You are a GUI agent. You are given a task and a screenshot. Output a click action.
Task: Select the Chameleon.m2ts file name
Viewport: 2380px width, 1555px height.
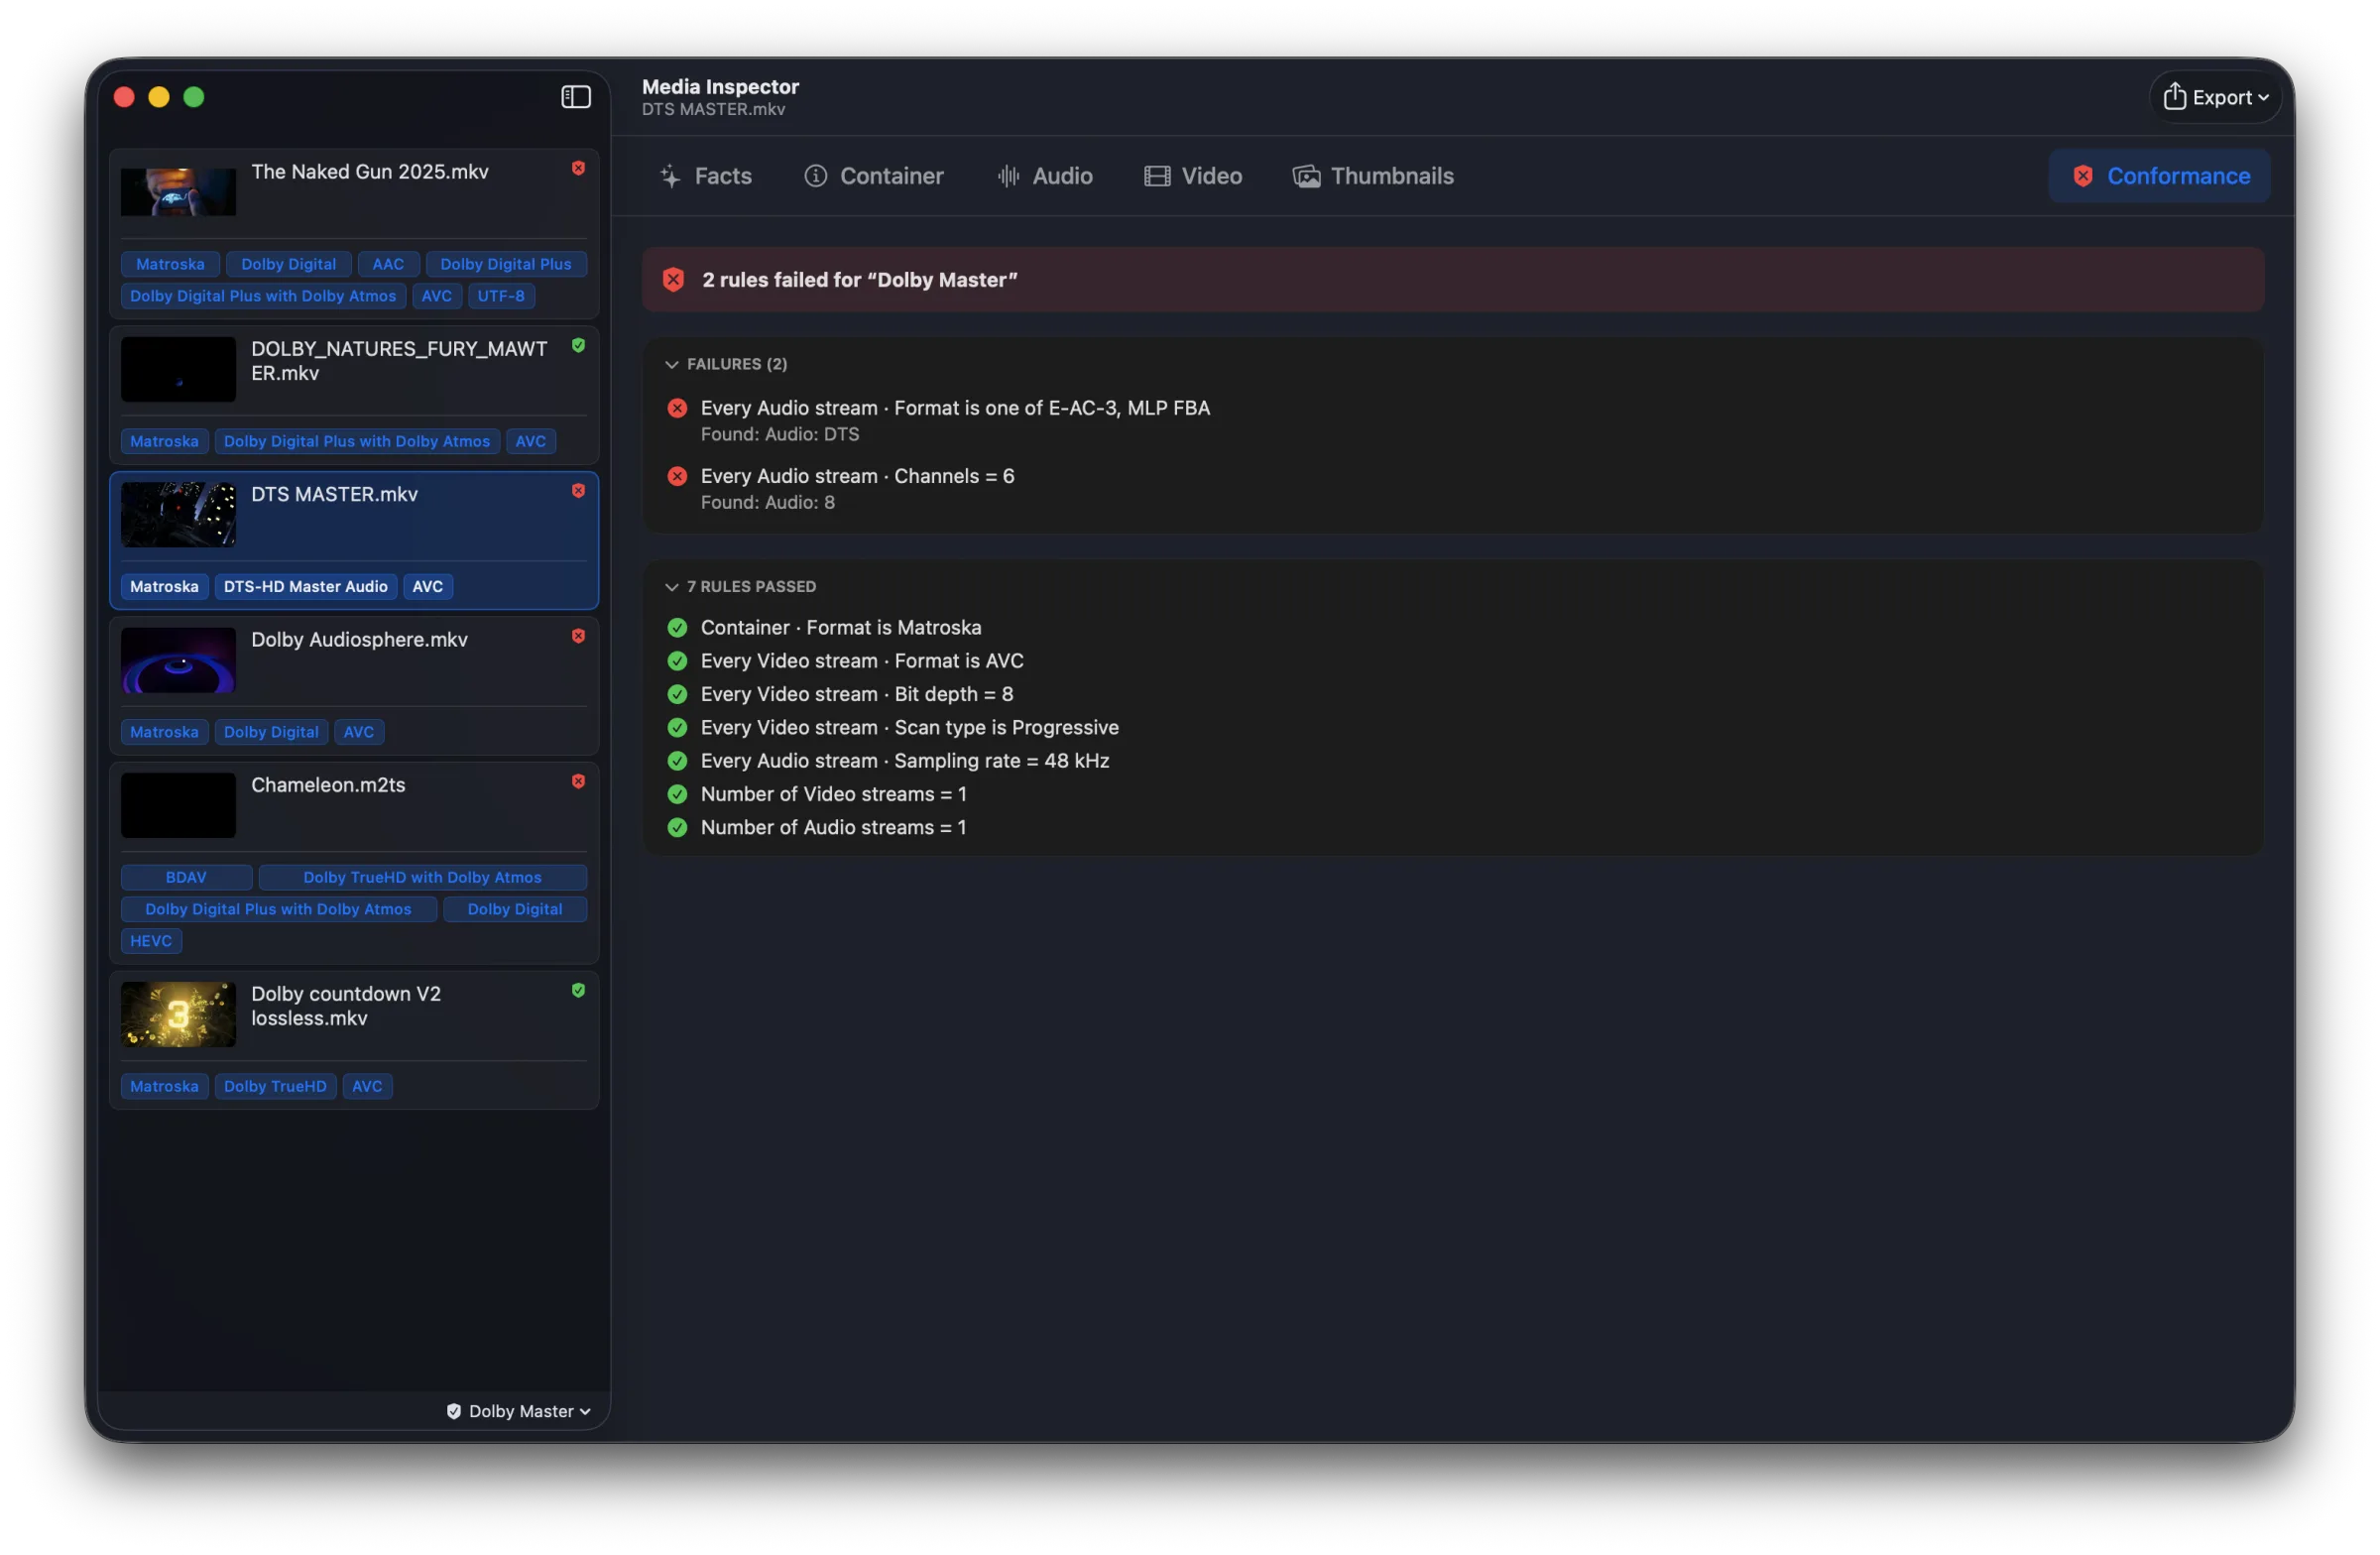click(x=328, y=785)
